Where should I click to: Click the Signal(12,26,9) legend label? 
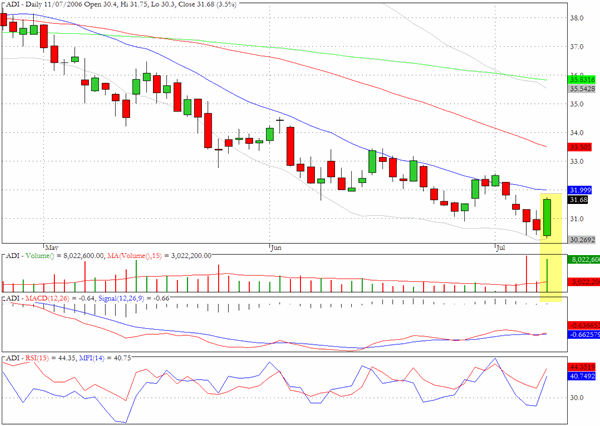pos(121,298)
